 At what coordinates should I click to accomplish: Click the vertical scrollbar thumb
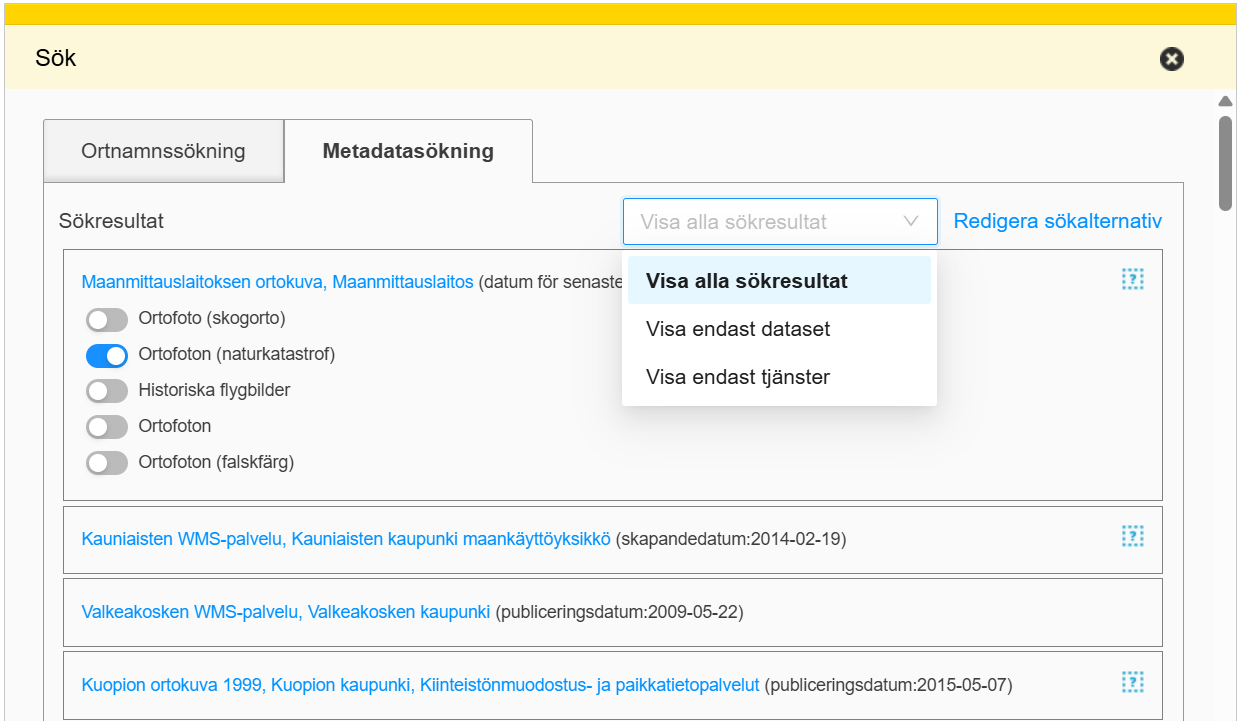1225,164
